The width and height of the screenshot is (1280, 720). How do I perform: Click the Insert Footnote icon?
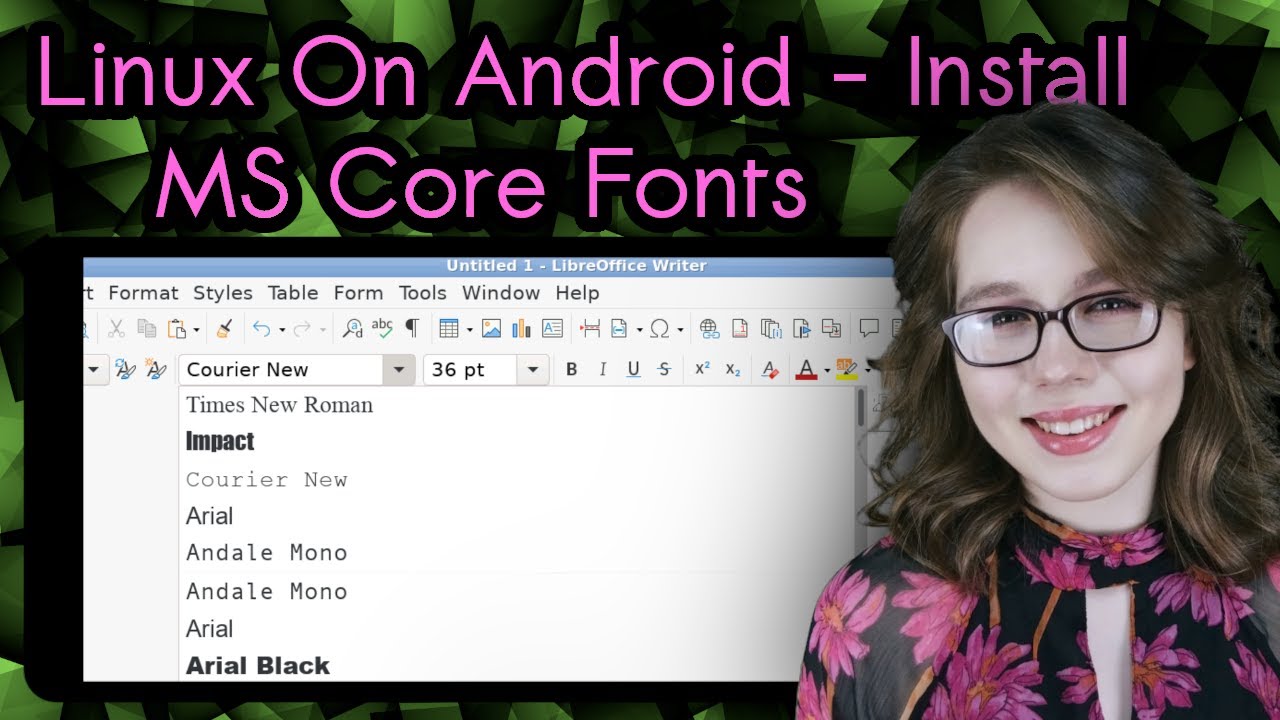pyautogui.click(x=740, y=328)
